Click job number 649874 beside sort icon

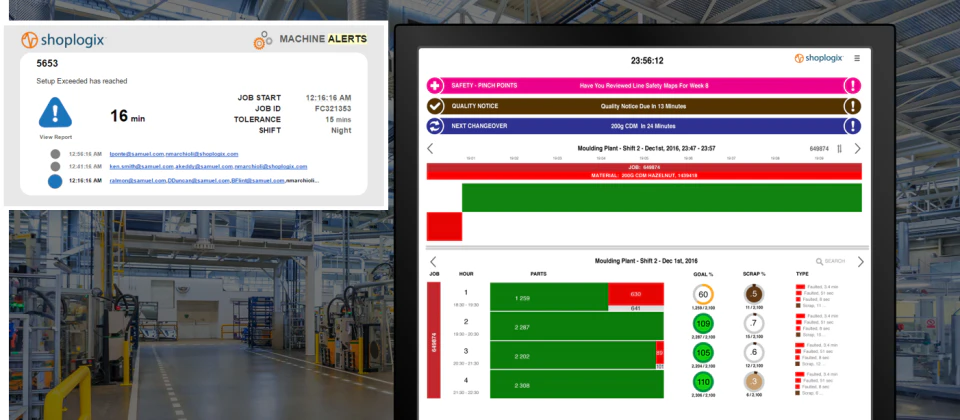(x=819, y=149)
